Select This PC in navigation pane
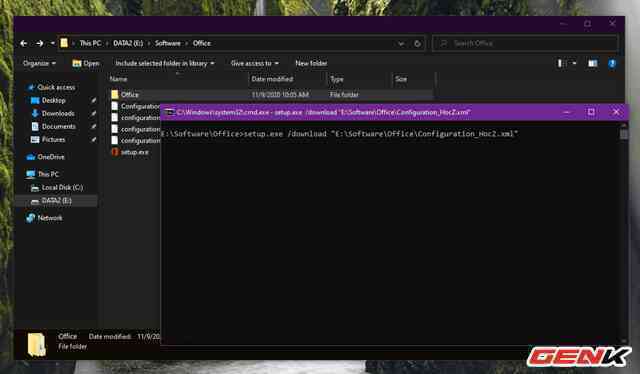 tap(42, 174)
